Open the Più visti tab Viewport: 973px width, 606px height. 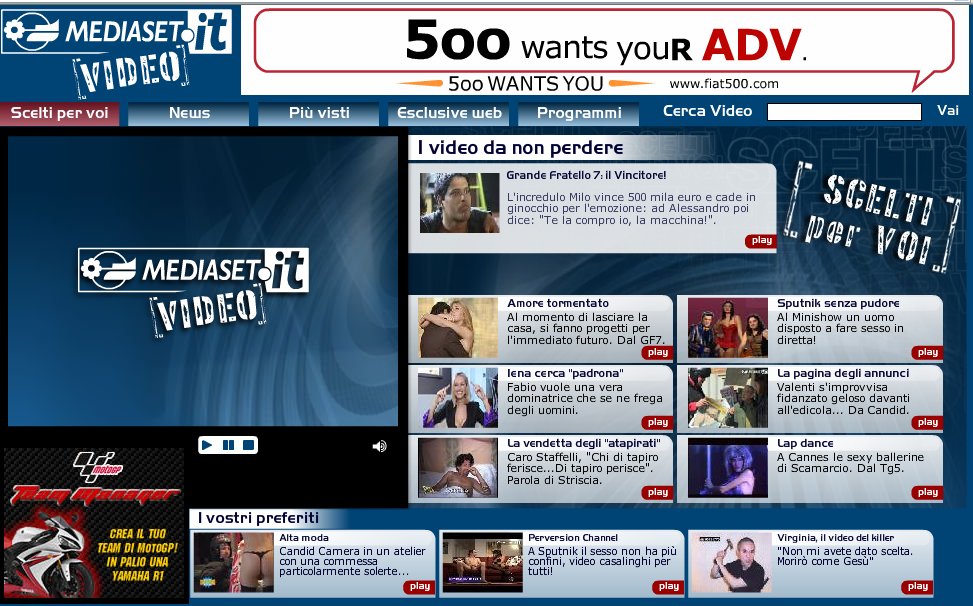pos(319,114)
